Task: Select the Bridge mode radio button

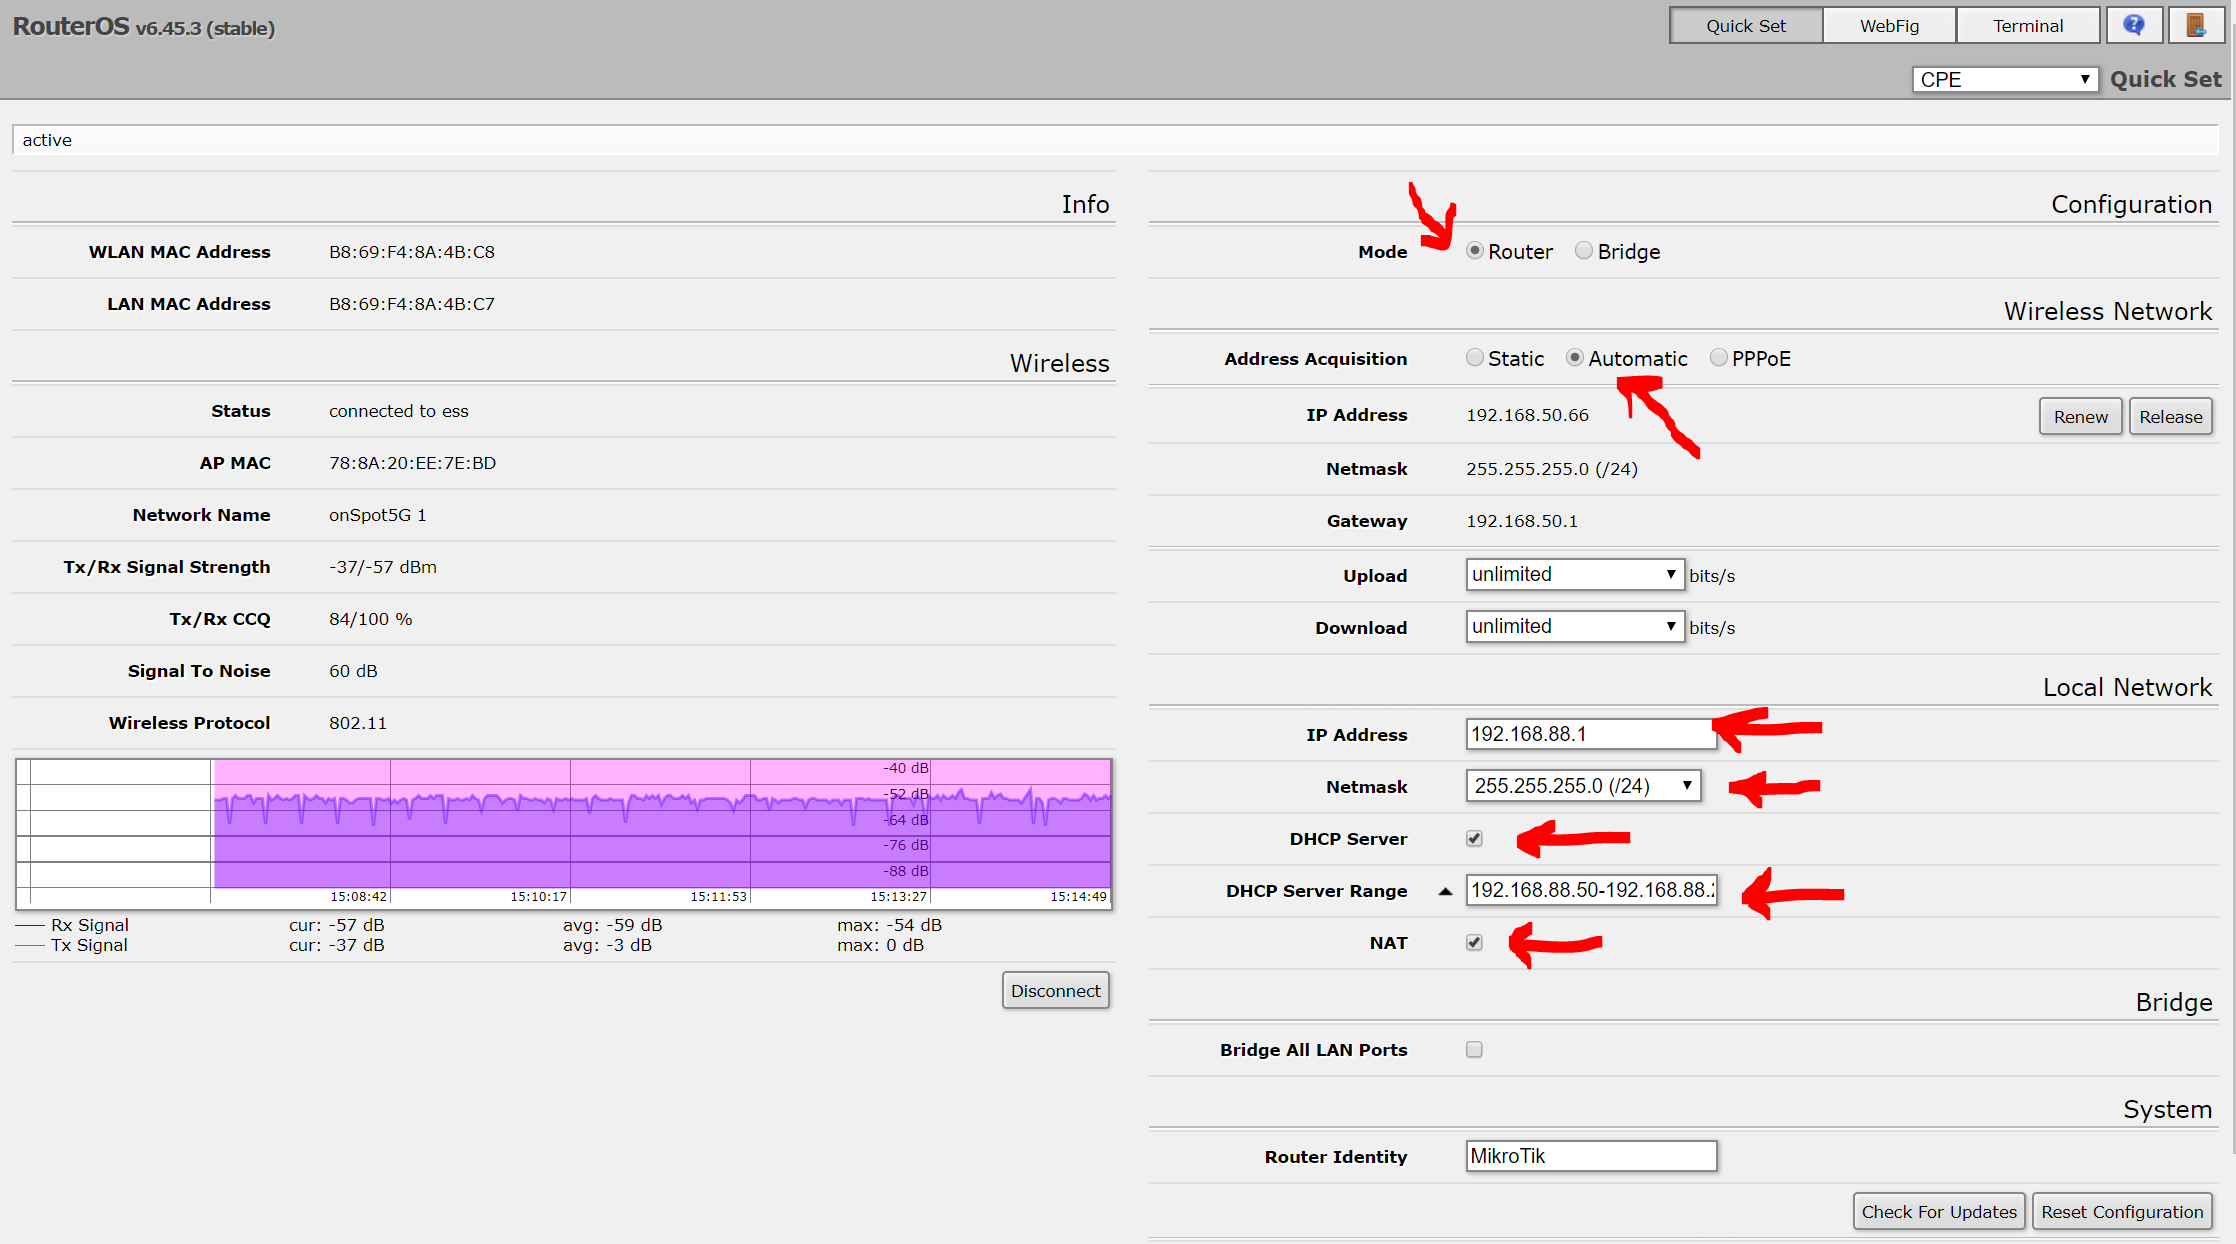Action: [x=1584, y=251]
